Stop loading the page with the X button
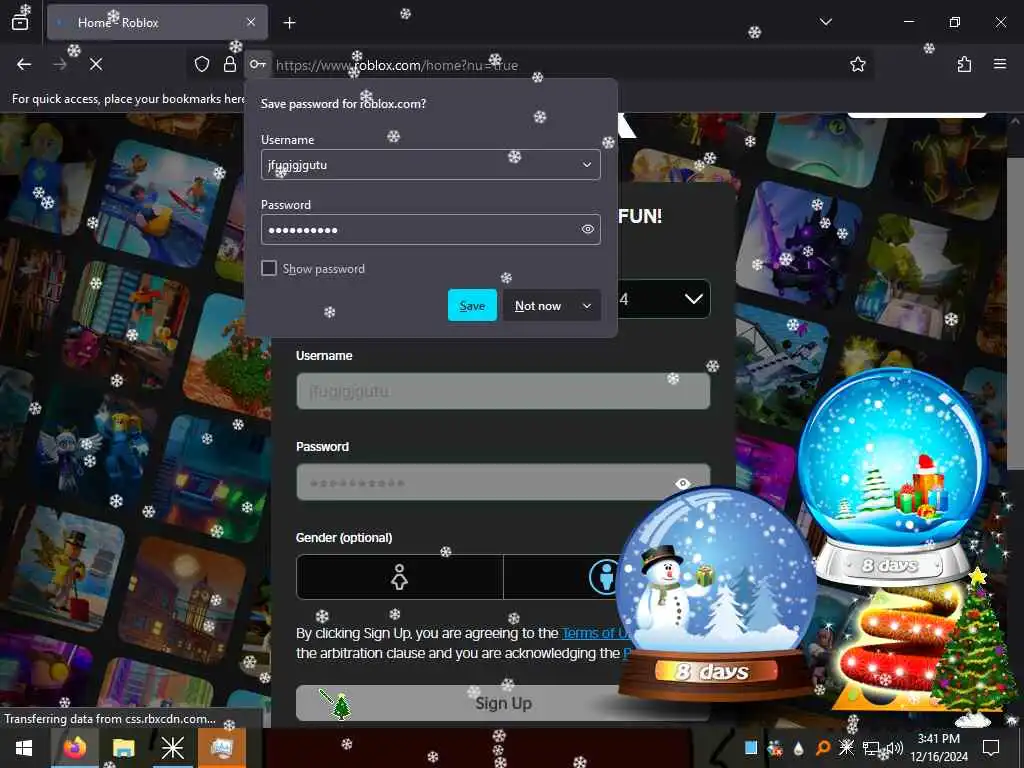The width and height of the screenshot is (1024, 768). 96,64
